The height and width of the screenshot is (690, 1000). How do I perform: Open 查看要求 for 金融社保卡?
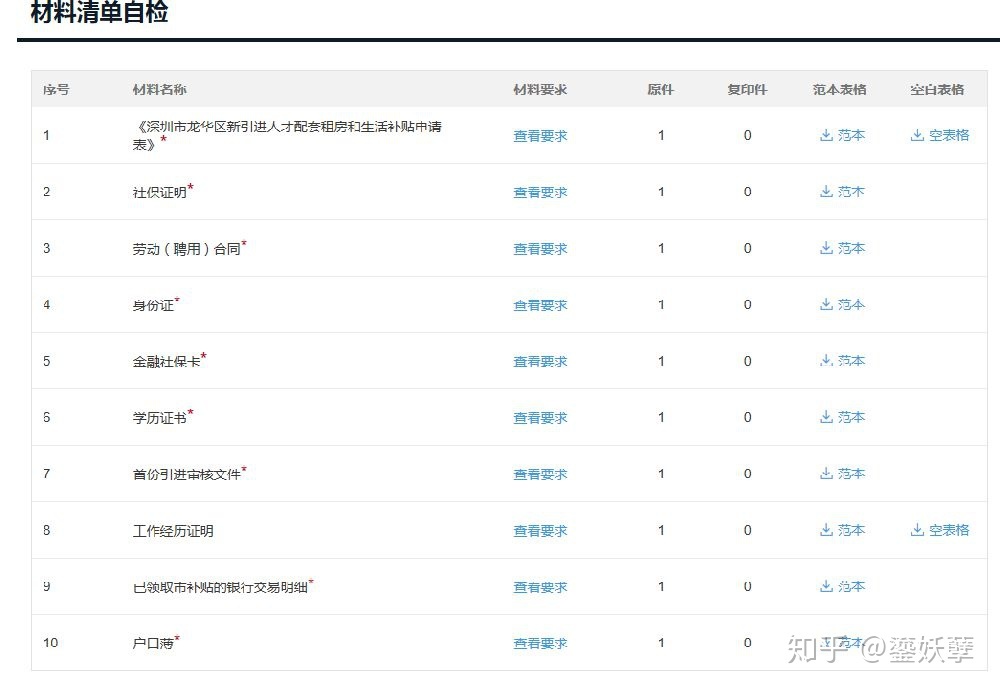tap(540, 362)
